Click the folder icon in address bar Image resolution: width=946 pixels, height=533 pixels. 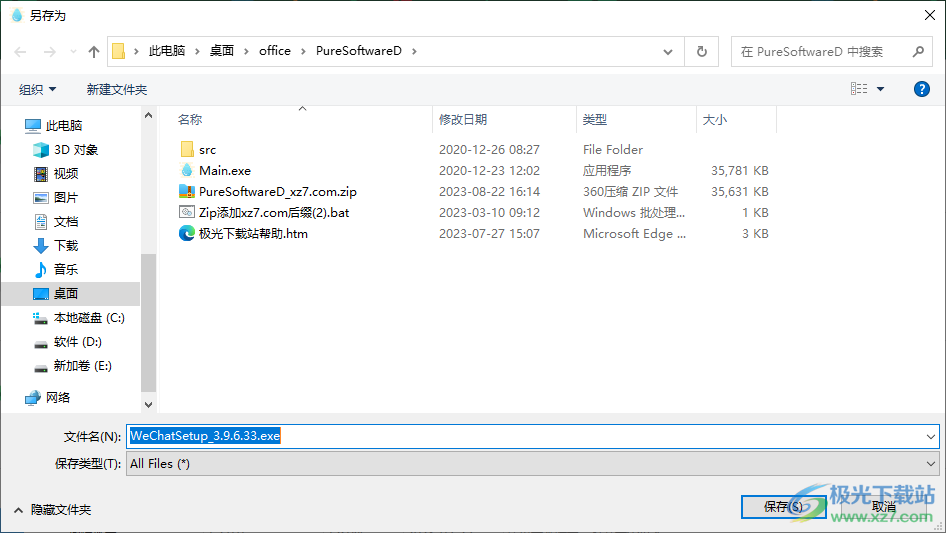(119, 51)
